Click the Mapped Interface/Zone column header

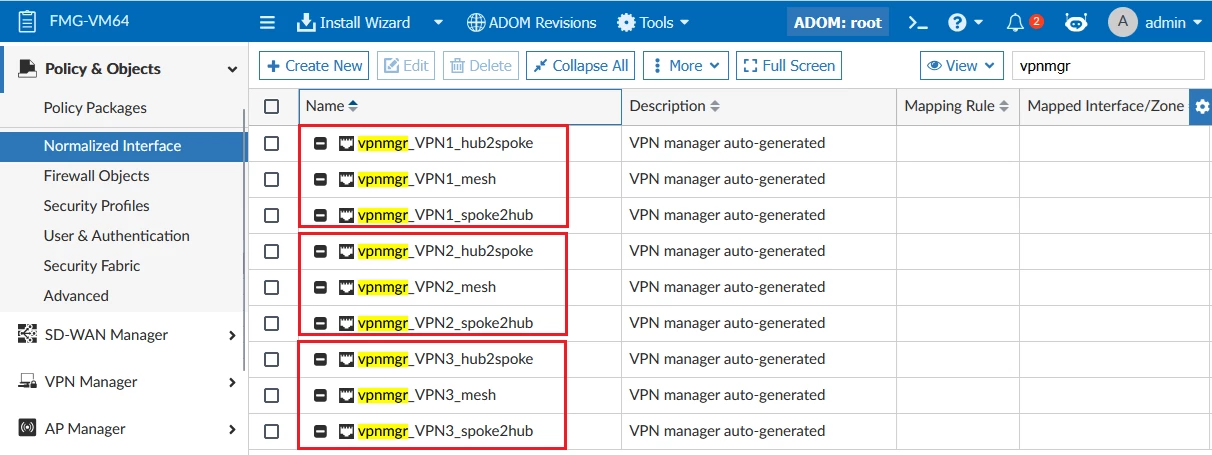(x=1105, y=106)
